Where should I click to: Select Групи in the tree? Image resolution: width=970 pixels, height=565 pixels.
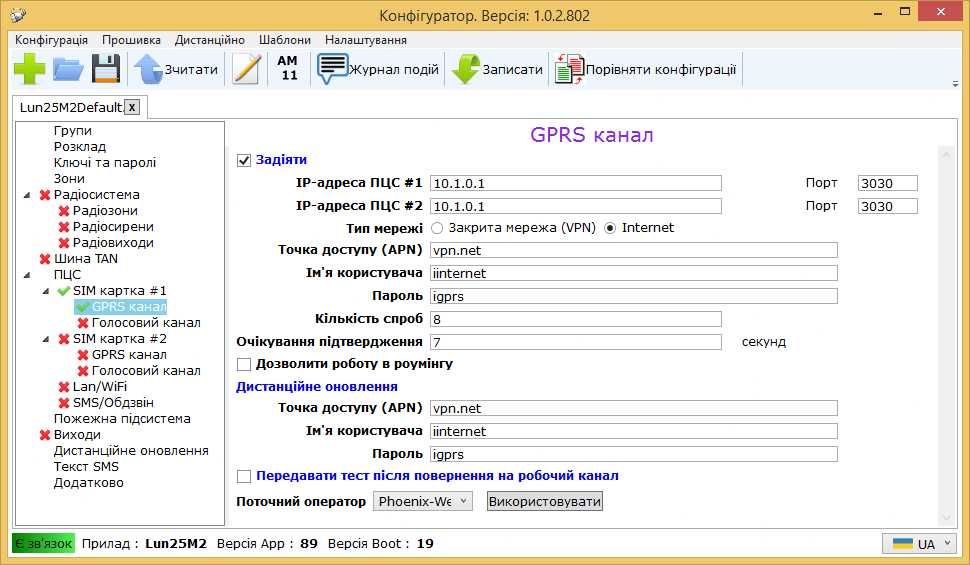(x=72, y=131)
